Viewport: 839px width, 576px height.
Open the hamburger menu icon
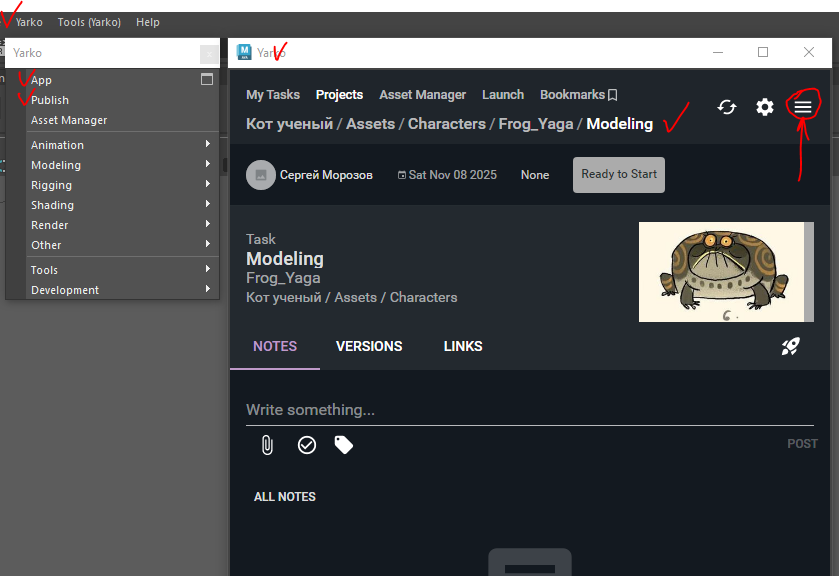tap(803, 107)
